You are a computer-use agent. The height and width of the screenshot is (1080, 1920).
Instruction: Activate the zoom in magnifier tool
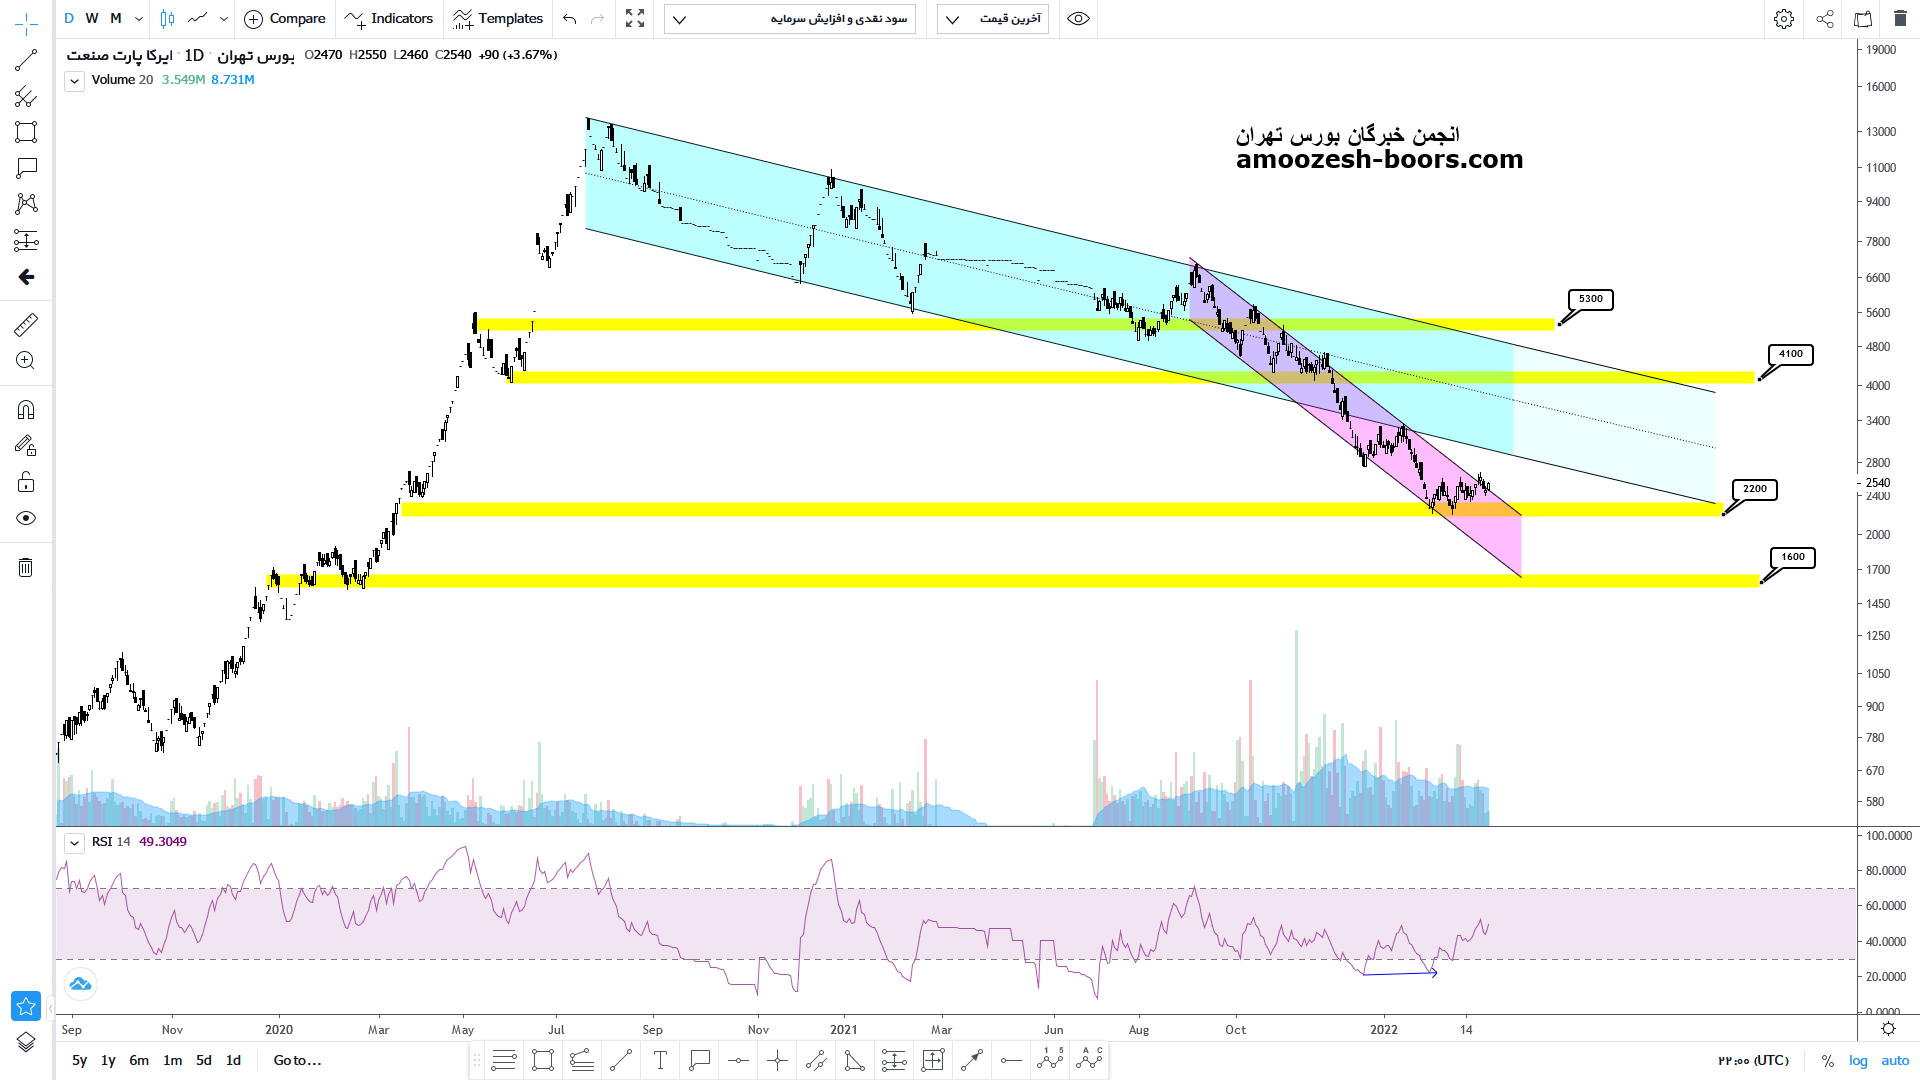coord(26,361)
